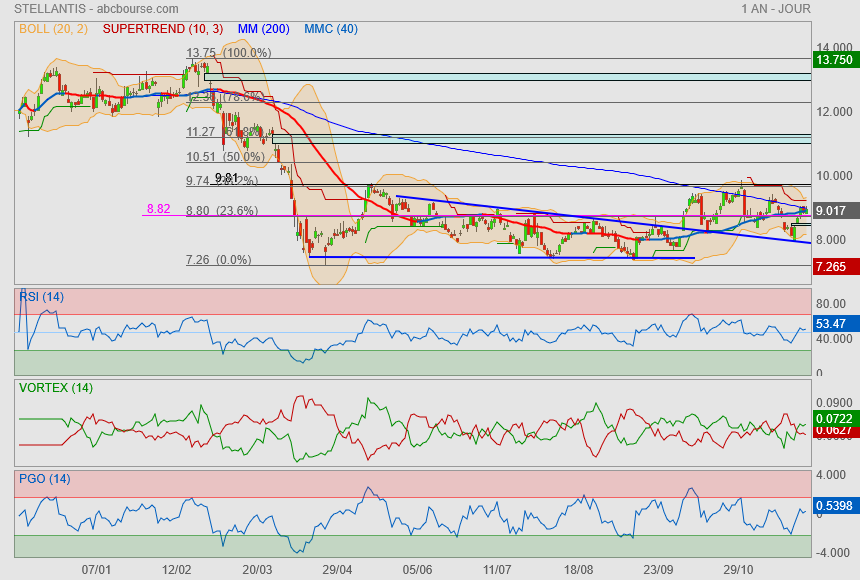
Task: Click the green 13.750 price tag
Action: point(833,60)
